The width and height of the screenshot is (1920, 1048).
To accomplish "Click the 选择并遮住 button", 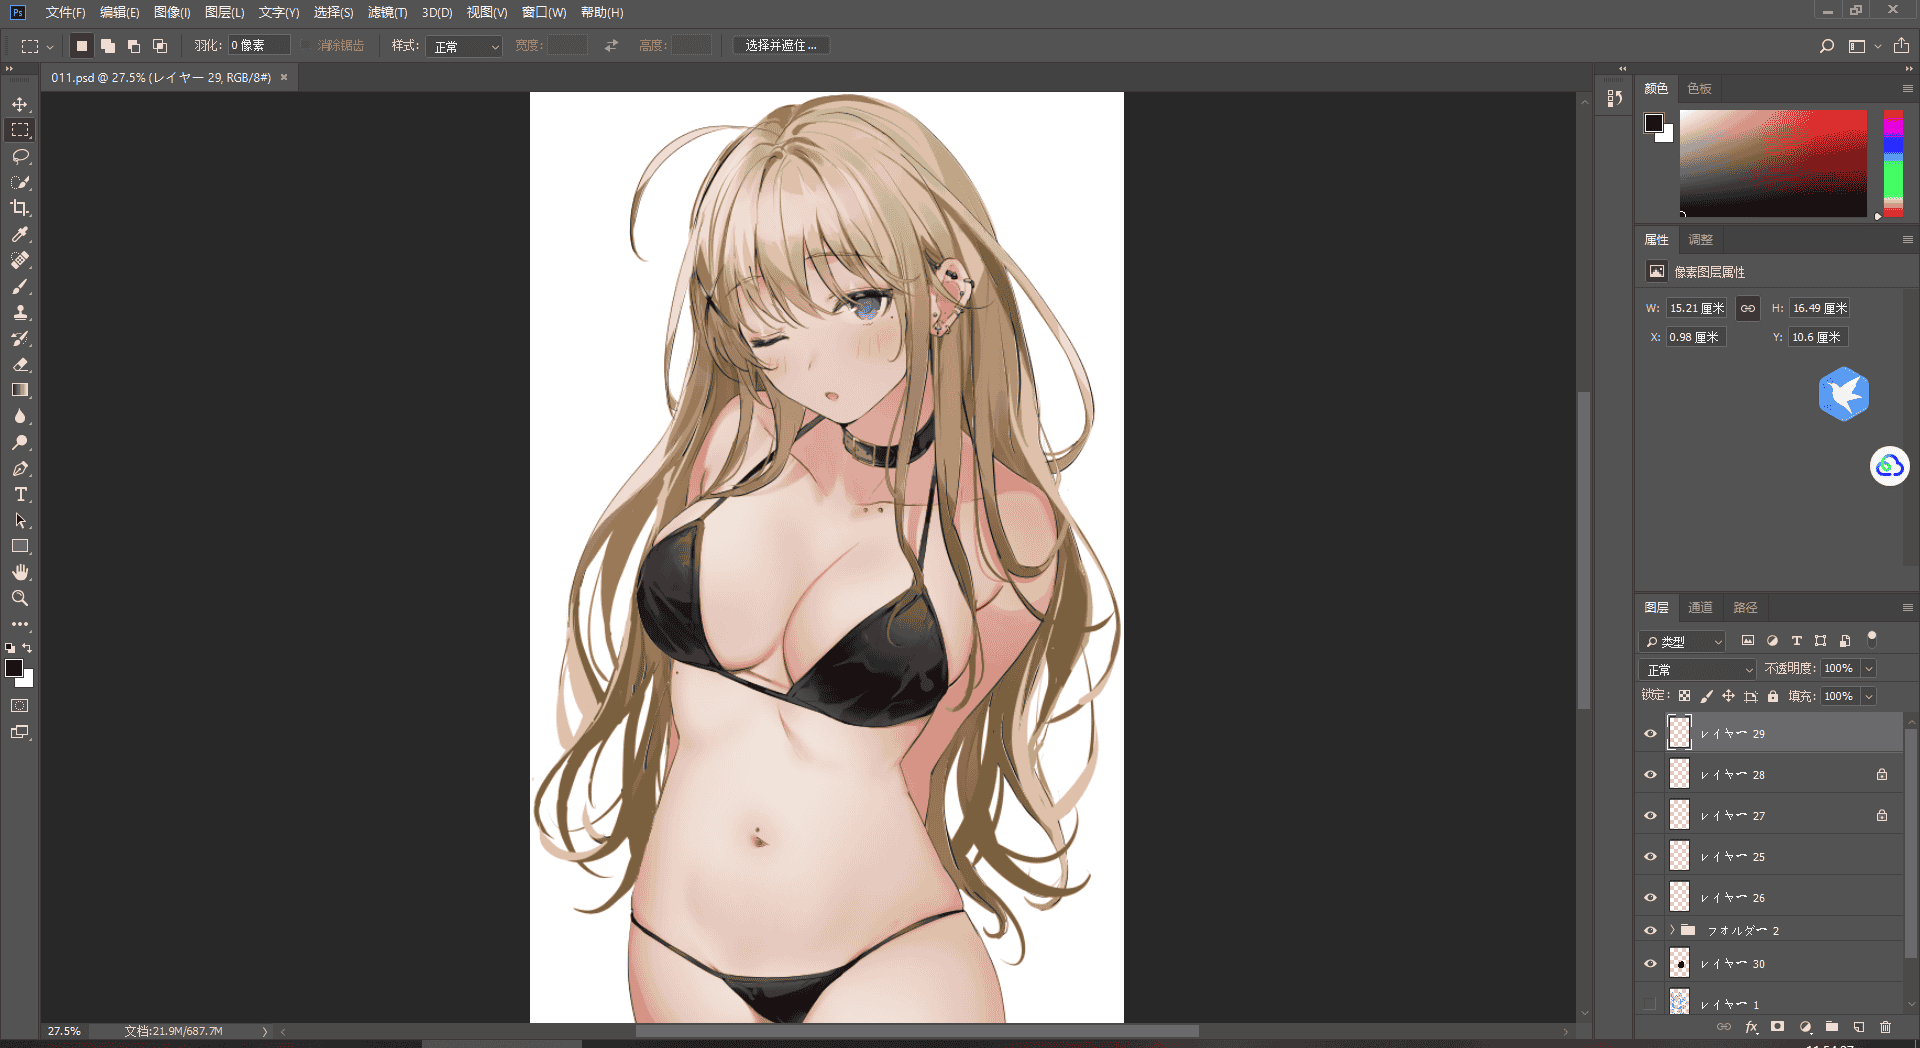I will coord(781,46).
